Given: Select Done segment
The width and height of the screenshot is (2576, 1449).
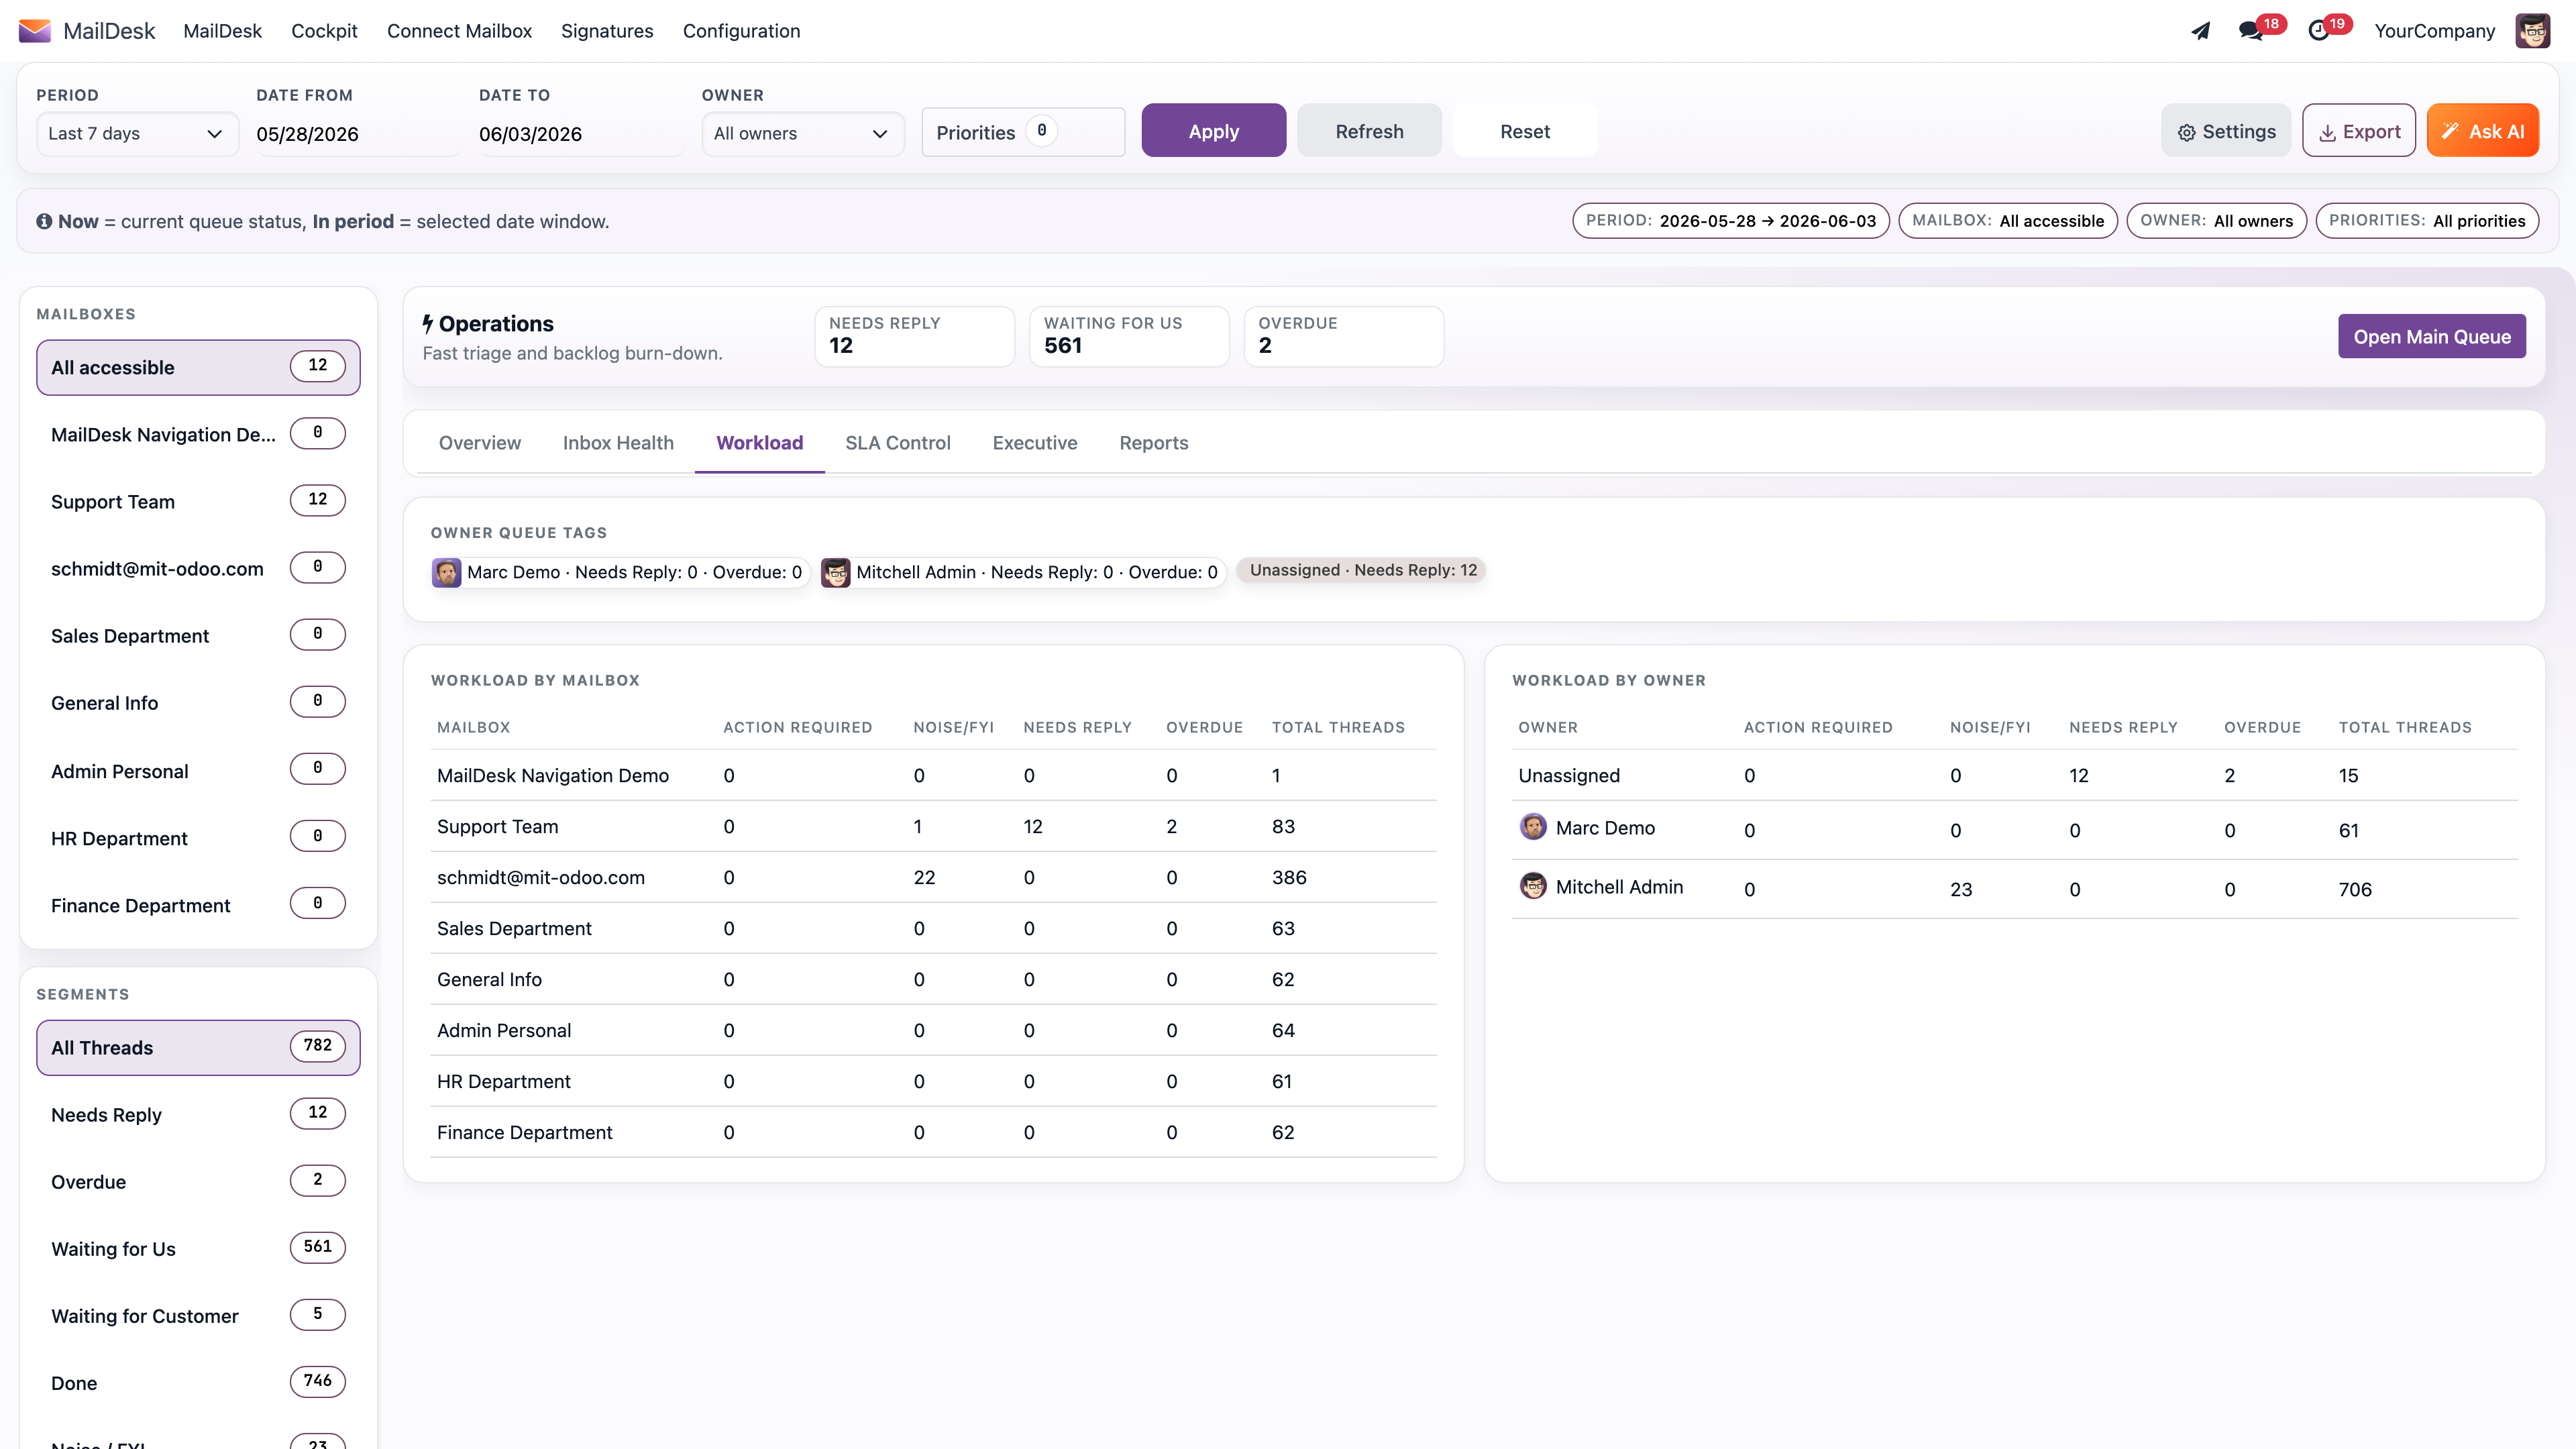Looking at the screenshot, I should (x=198, y=1382).
